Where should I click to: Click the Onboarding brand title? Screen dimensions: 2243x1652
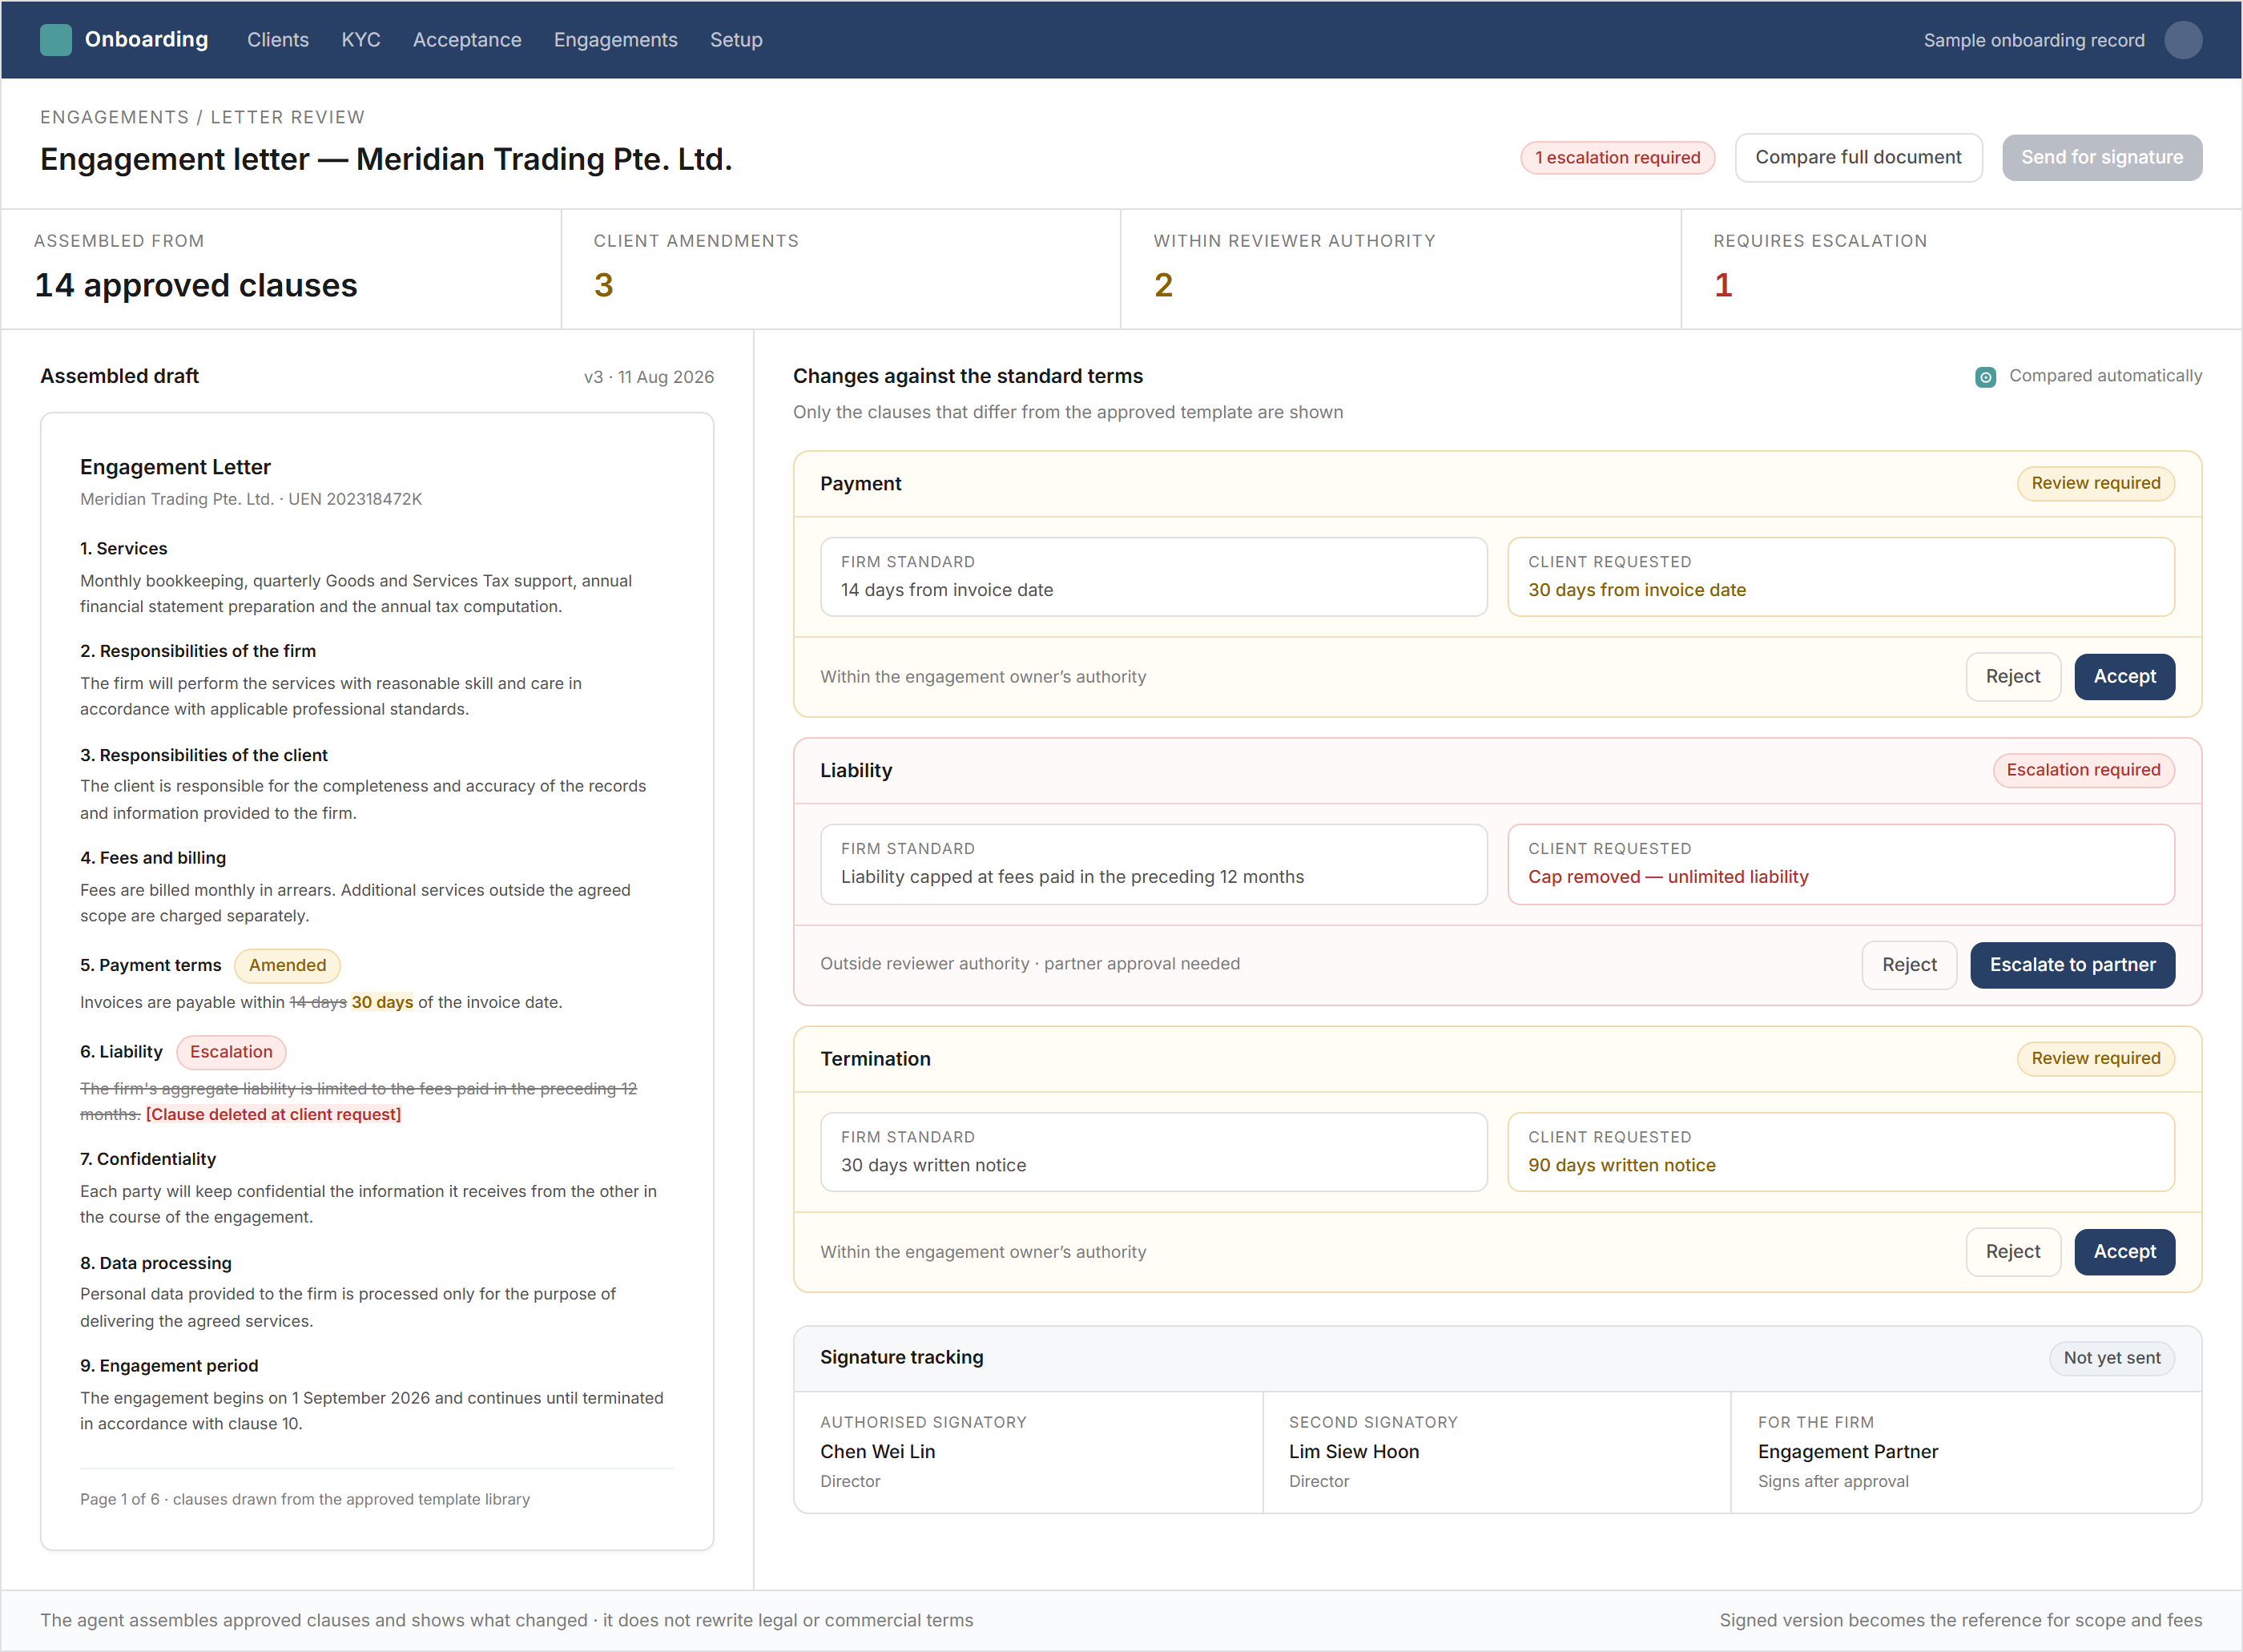(146, 40)
